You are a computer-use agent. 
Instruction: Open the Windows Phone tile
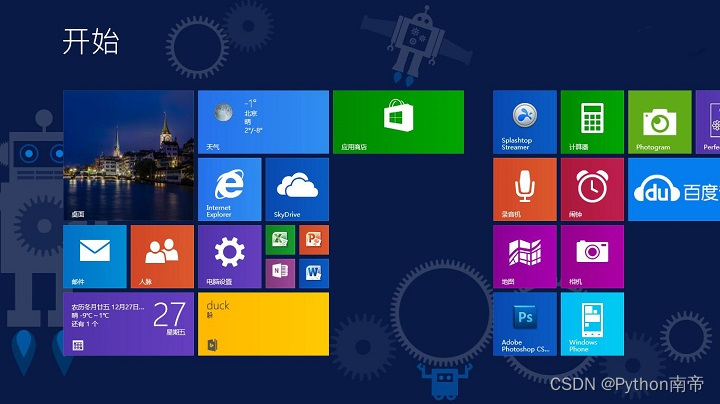(x=592, y=324)
